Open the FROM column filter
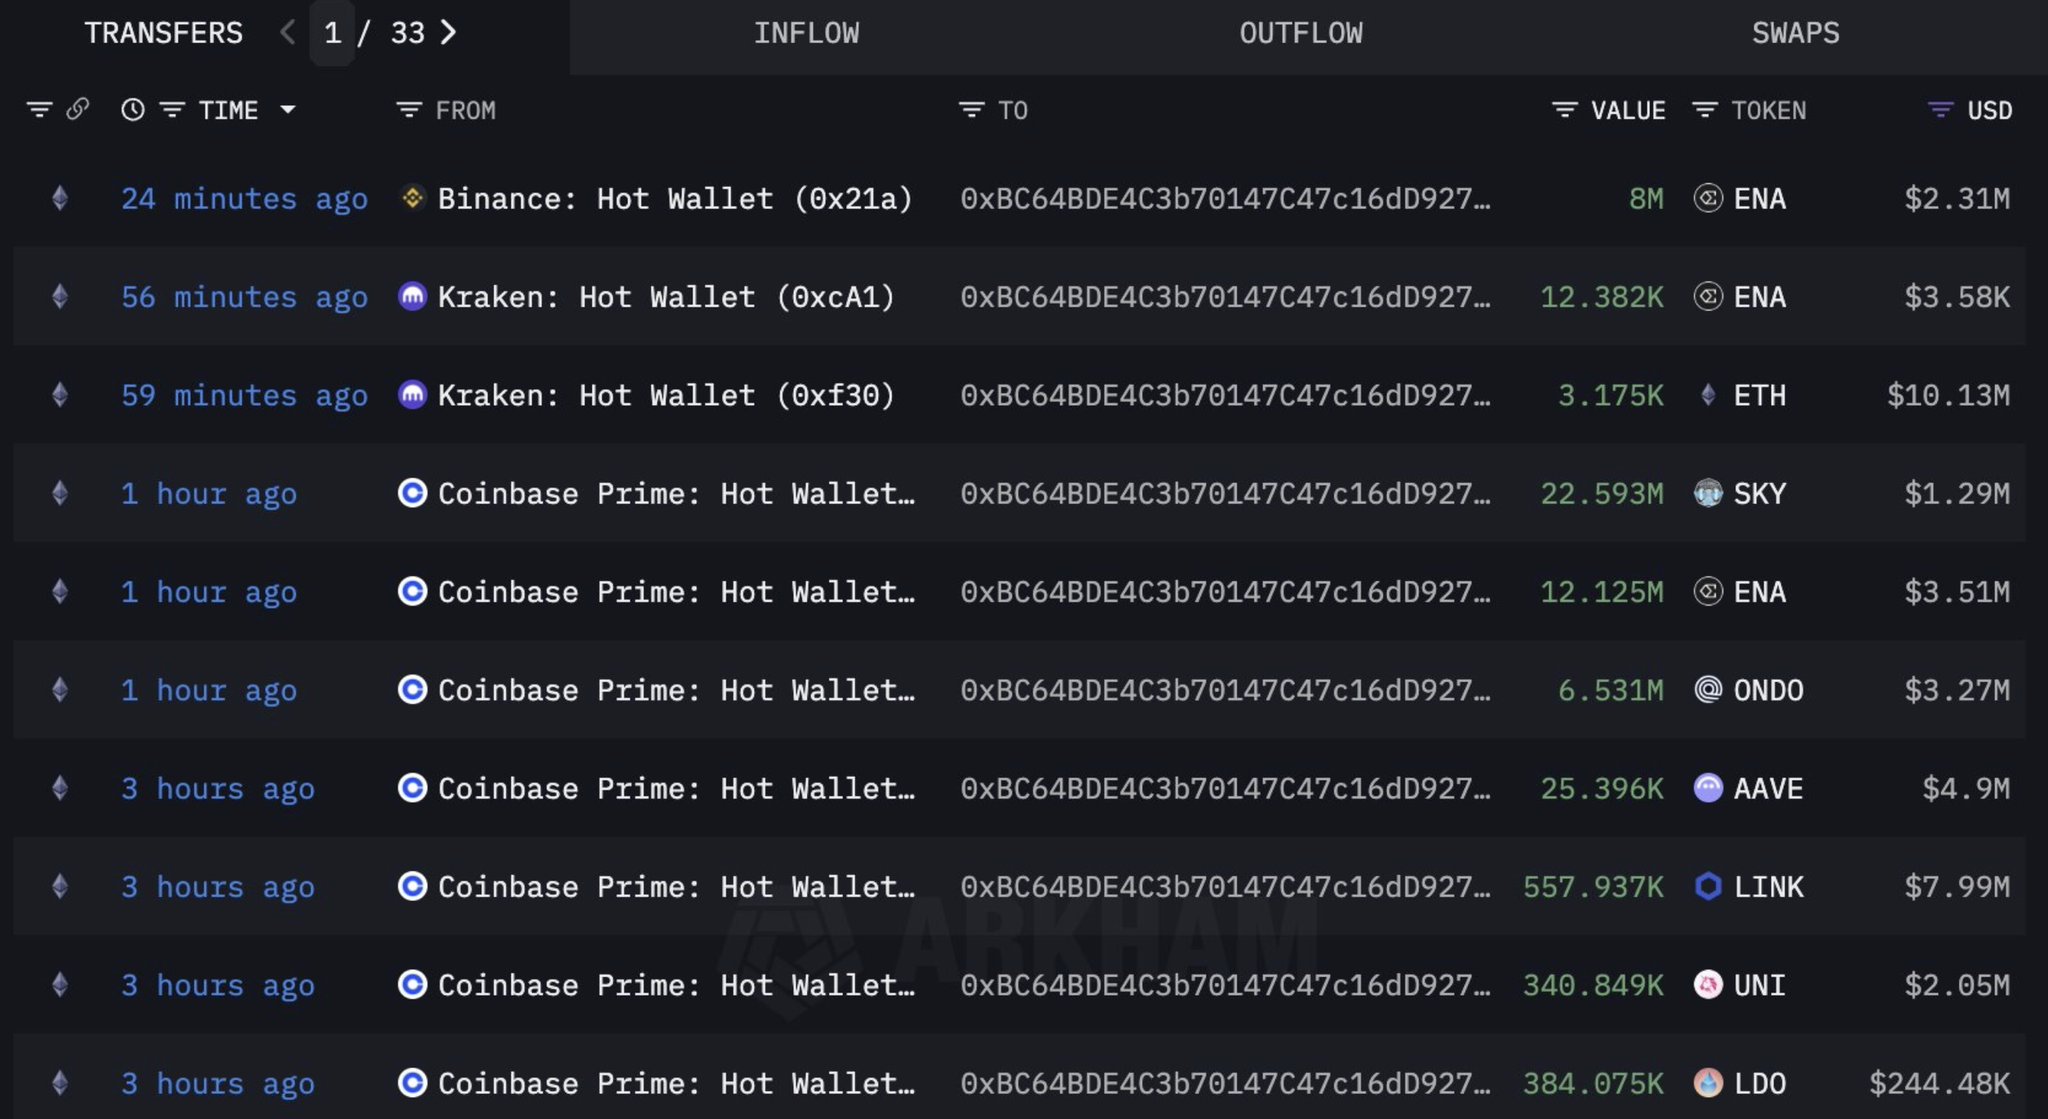2048x1119 pixels. click(x=408, y=110)
